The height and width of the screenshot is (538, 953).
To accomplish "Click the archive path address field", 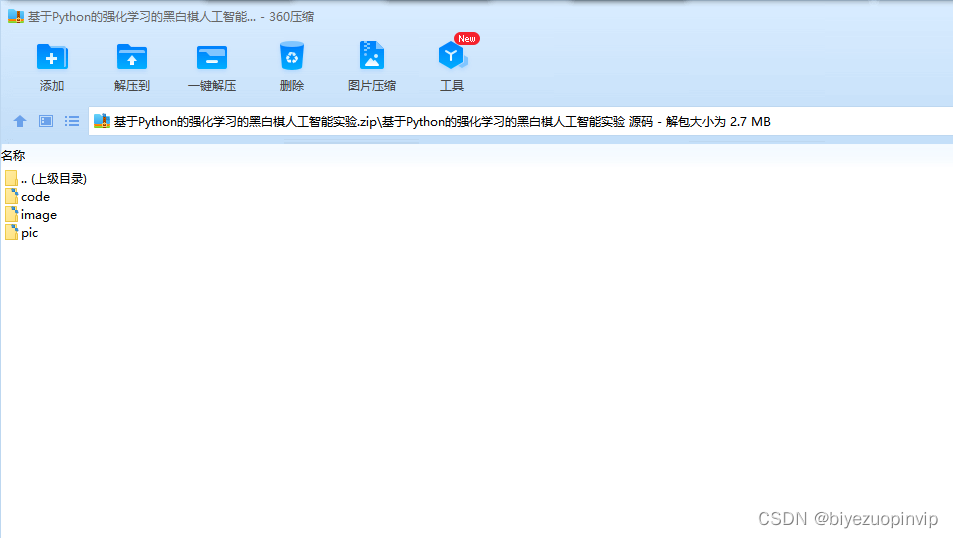I will 521,122.
